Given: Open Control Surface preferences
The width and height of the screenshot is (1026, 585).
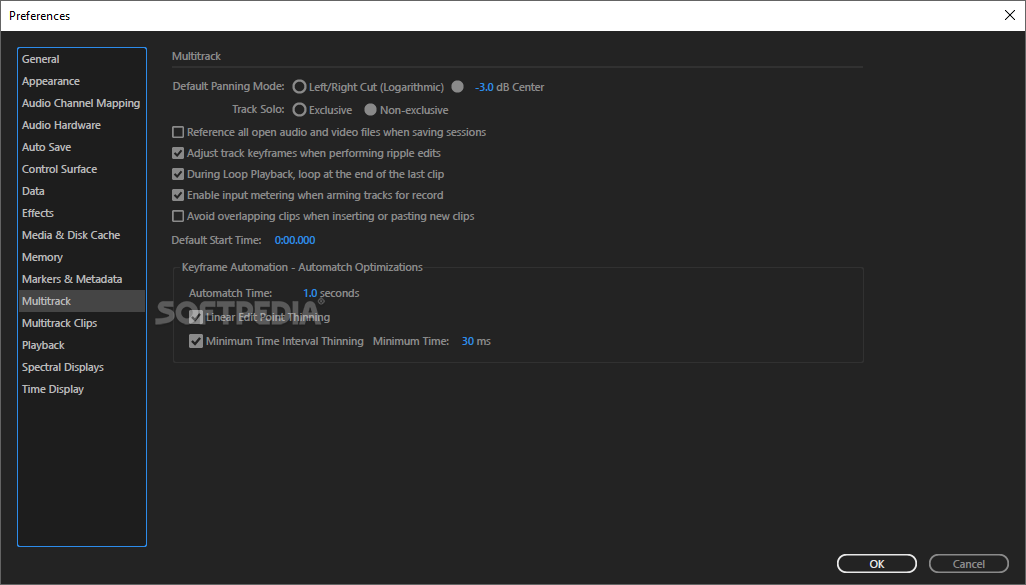Looking at the screenshot, I should [x=82, y=169].
